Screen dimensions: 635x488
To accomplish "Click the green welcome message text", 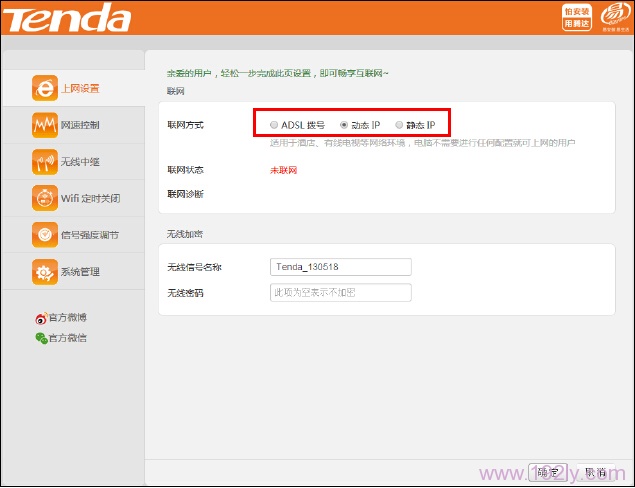I will pyautogui.click(x=277, y=73).
